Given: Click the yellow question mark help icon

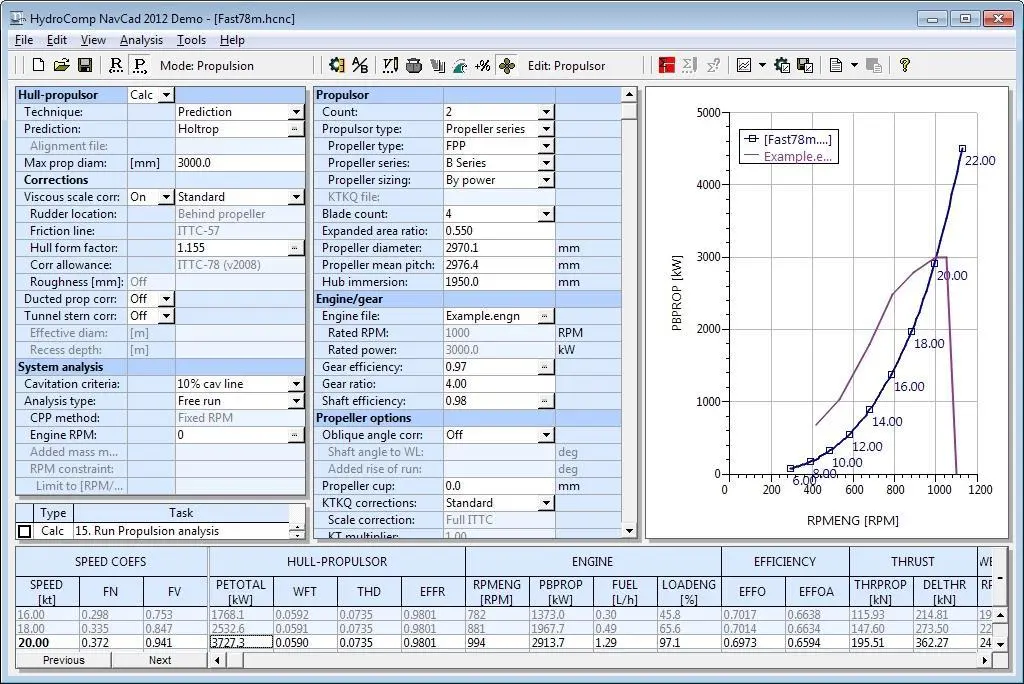Looking at the screenshot, I should (x=904, y=65).
